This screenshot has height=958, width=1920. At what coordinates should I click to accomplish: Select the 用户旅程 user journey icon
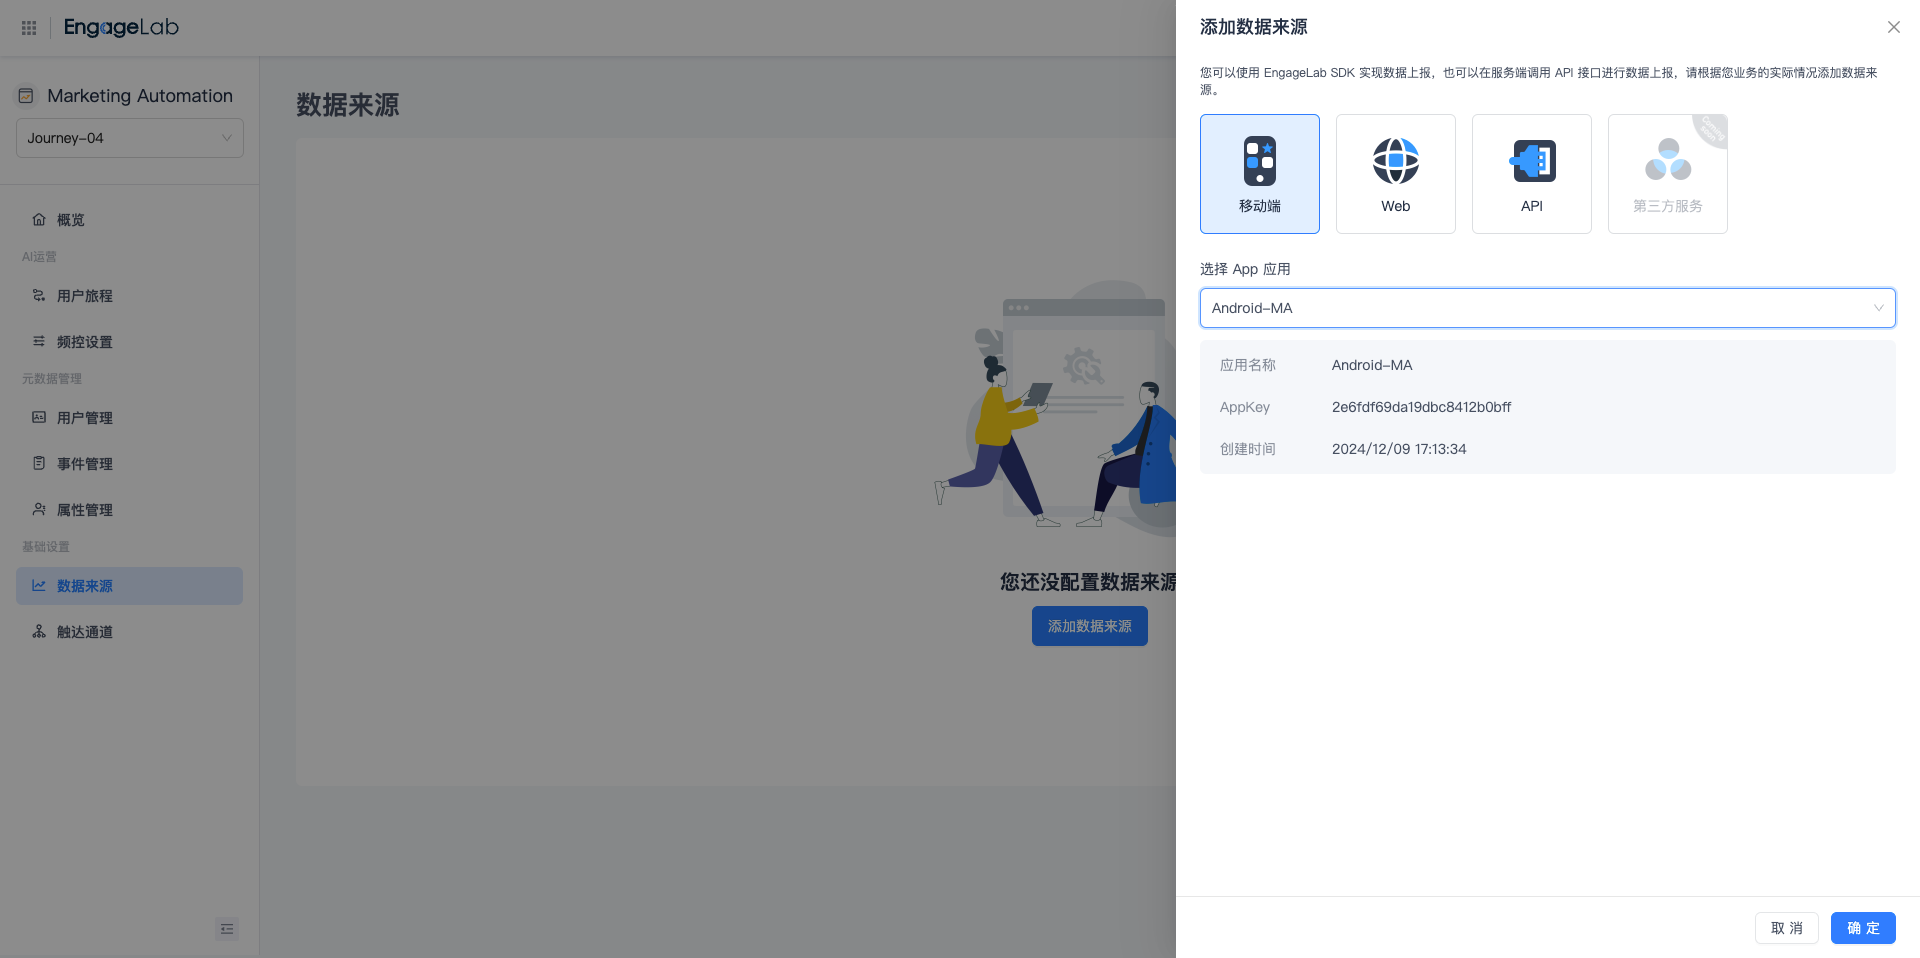pyautogui.click(x=38, y=296)
